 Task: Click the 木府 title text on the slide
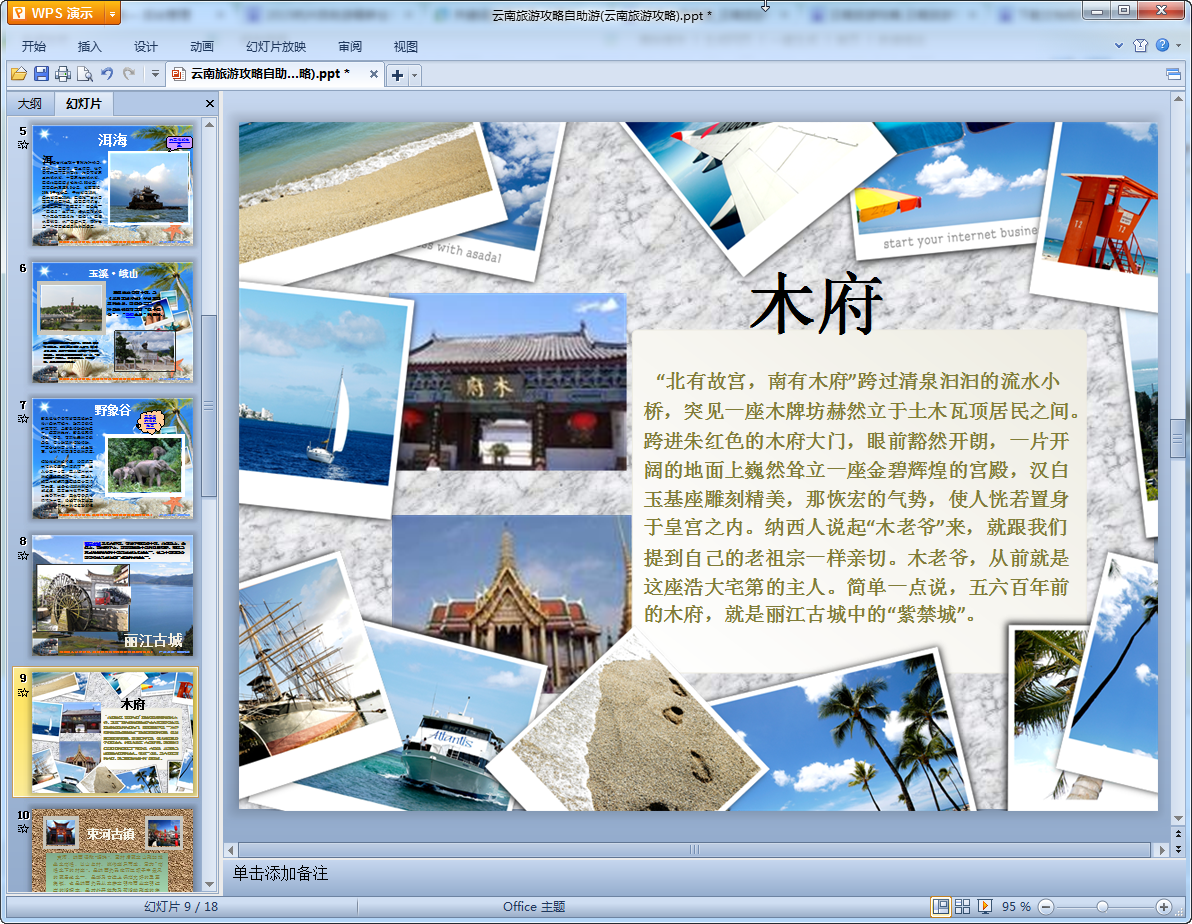click(x=816, y=304)
